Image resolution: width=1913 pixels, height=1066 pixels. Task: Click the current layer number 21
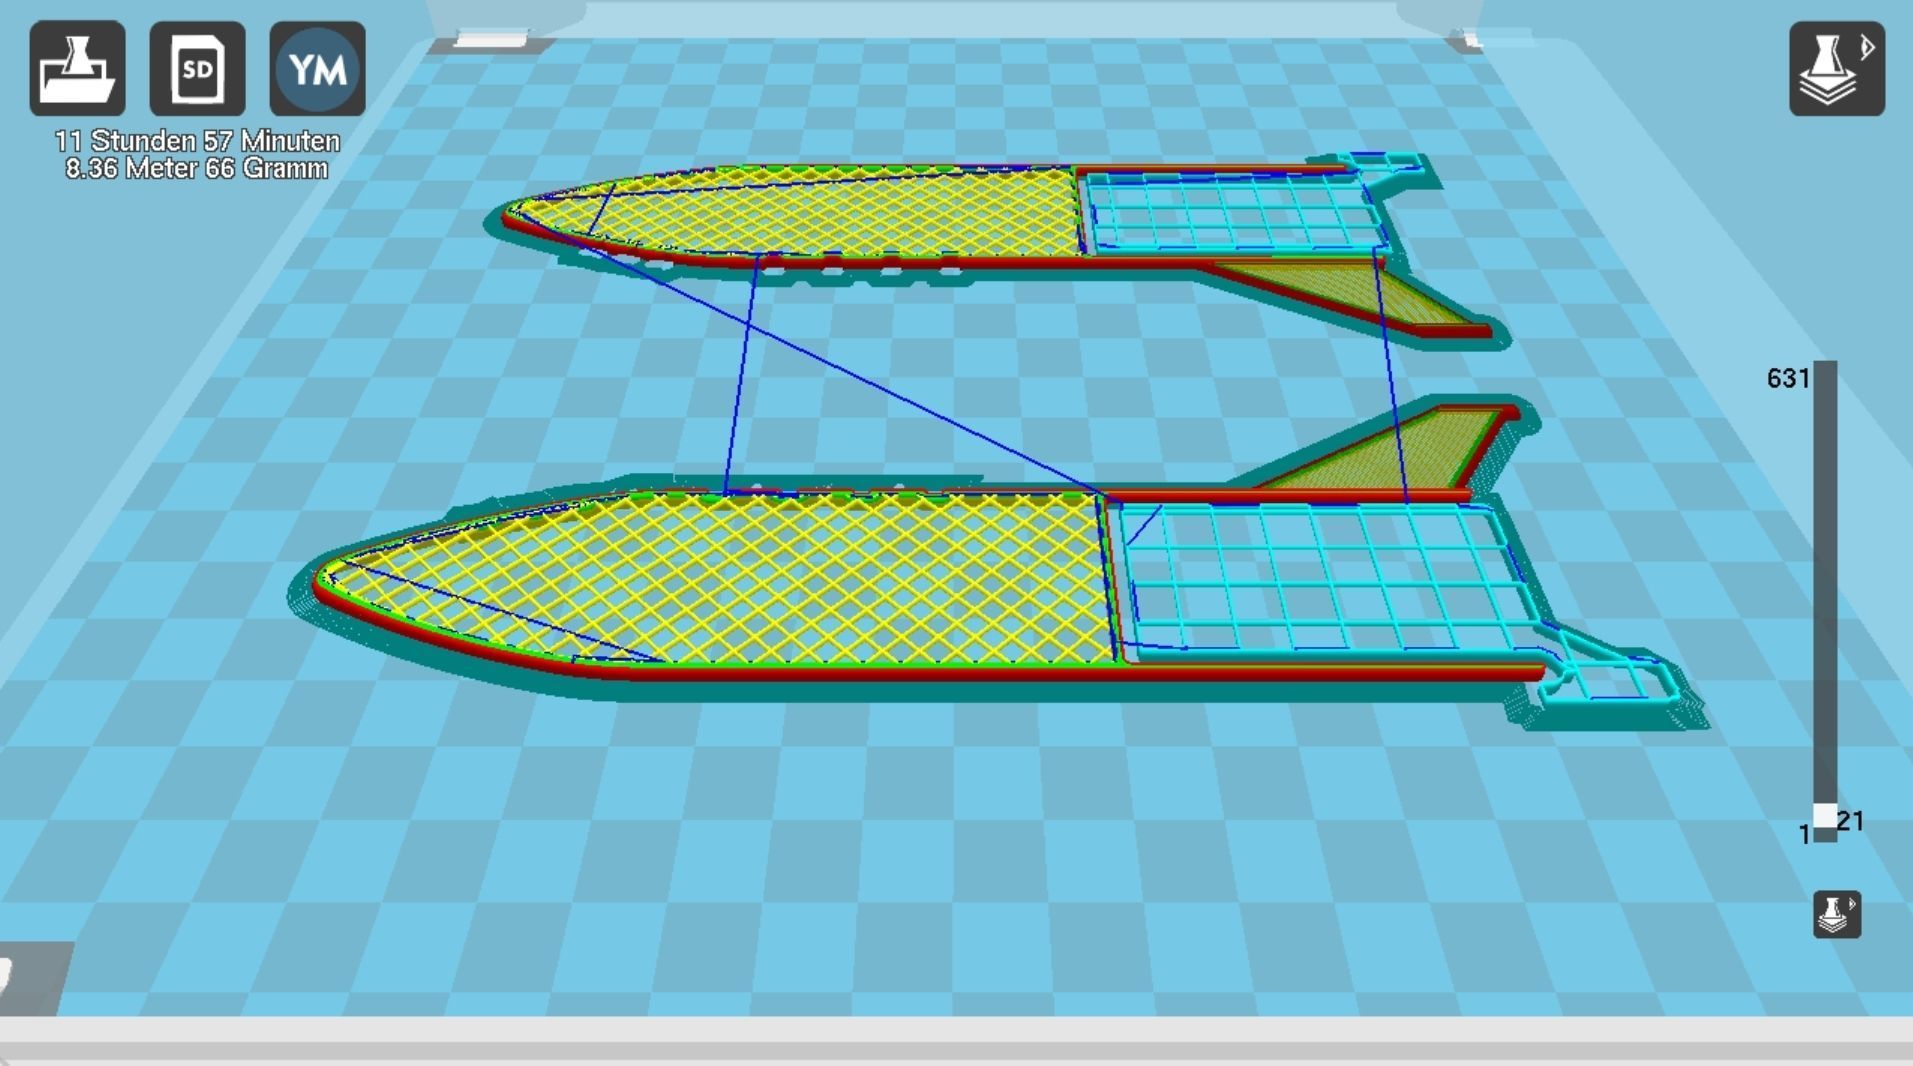click(1850, 821)
